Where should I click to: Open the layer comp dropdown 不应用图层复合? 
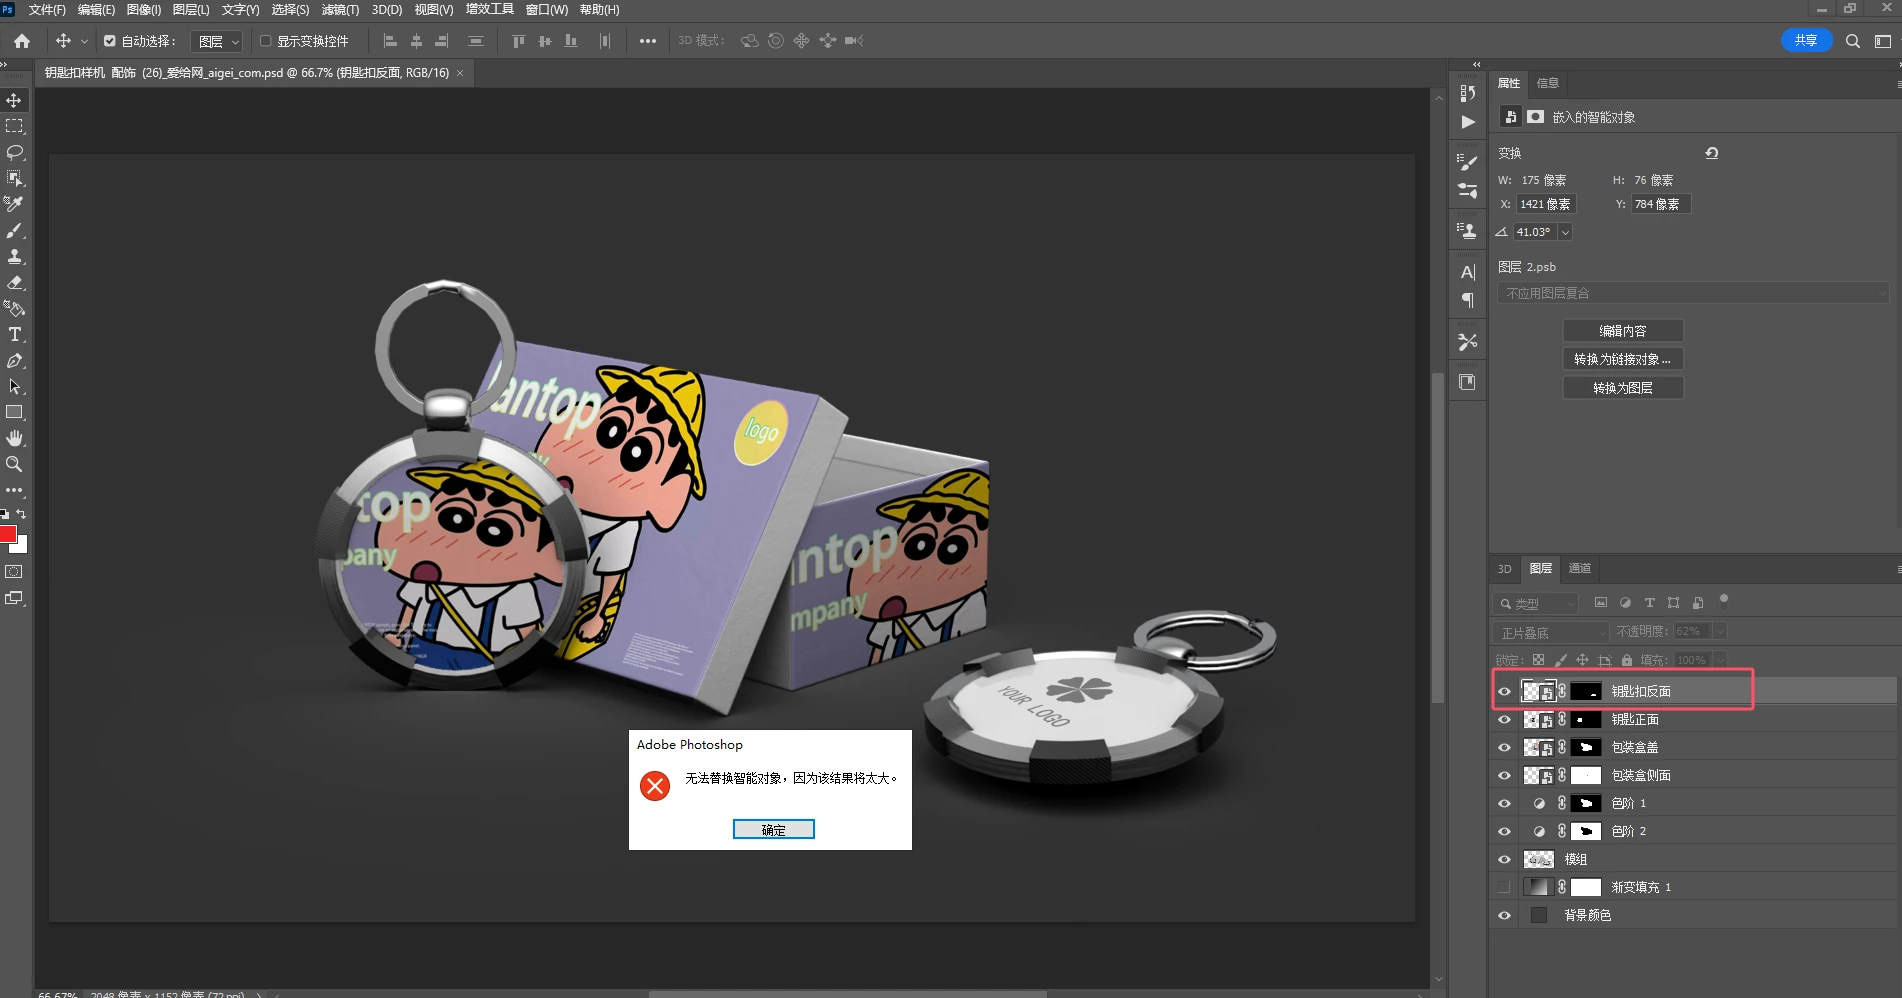[x=1692, y=293]
